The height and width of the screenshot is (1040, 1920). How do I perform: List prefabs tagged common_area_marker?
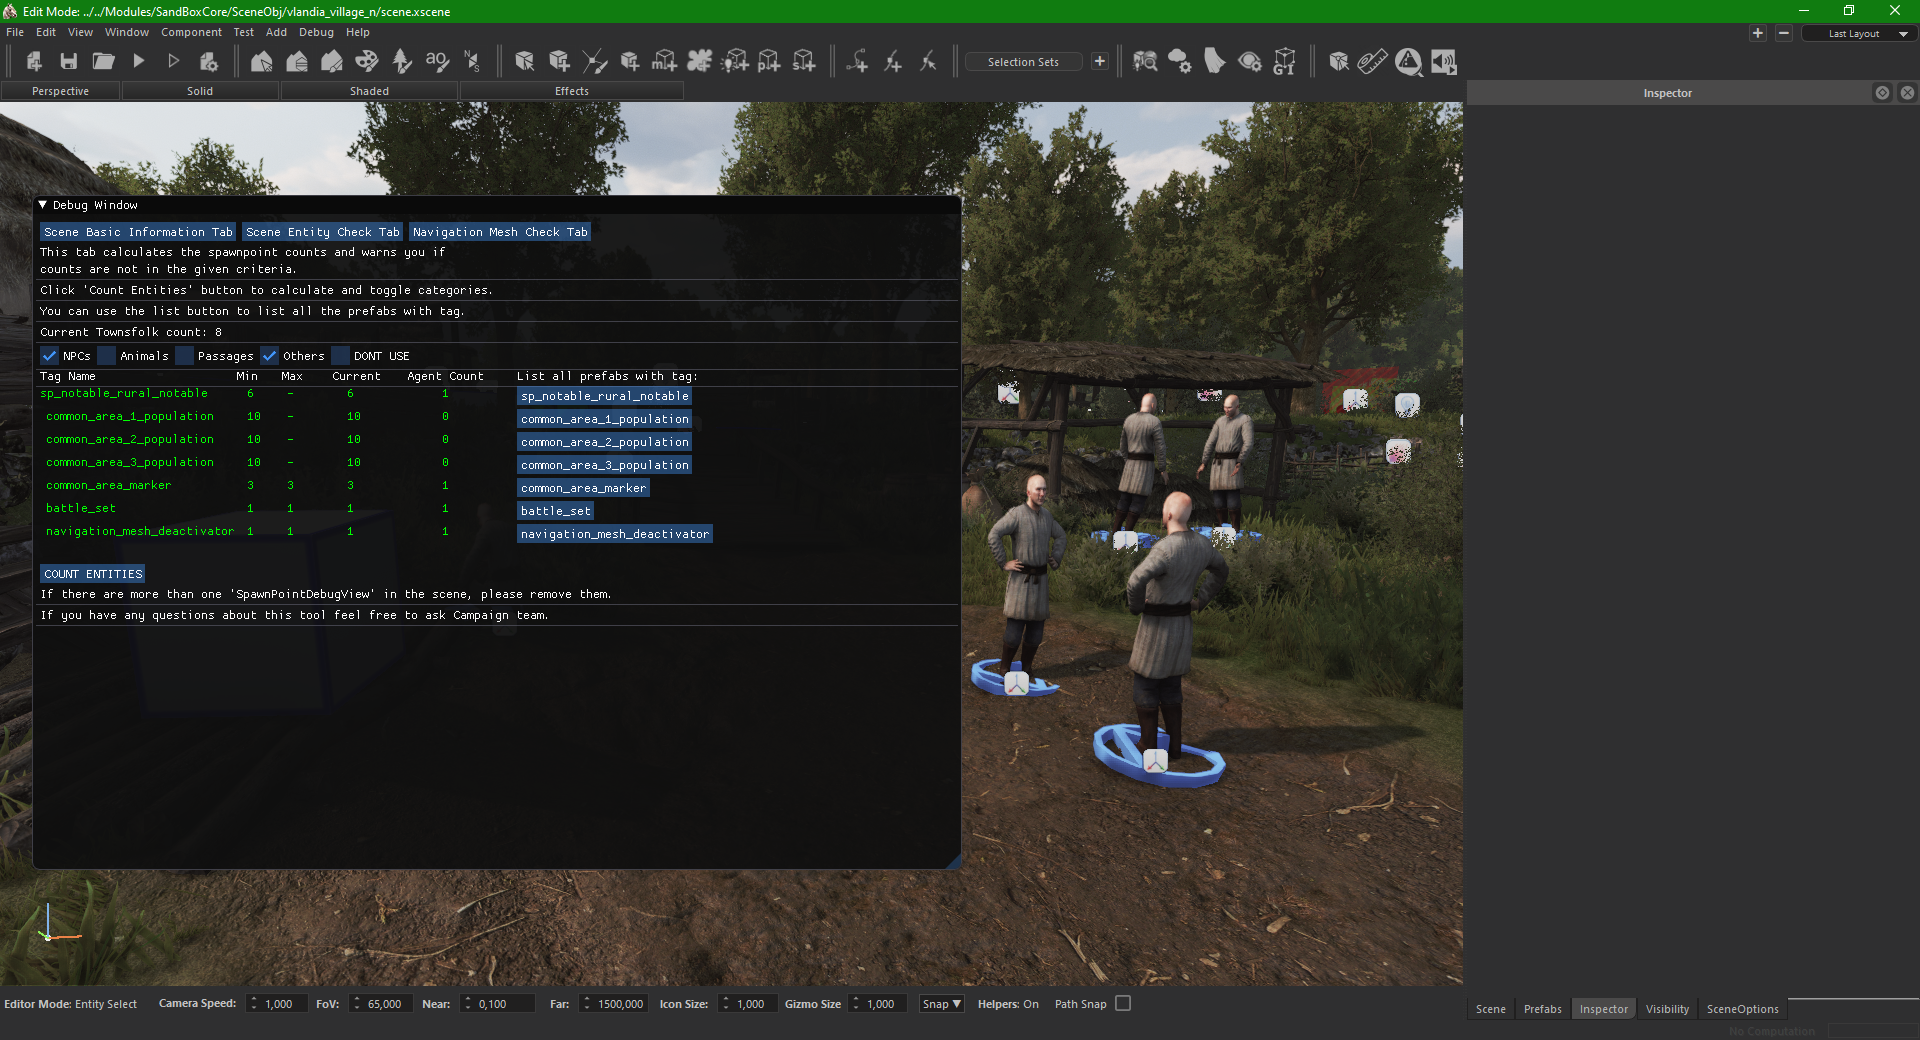[x=584, y=488]
